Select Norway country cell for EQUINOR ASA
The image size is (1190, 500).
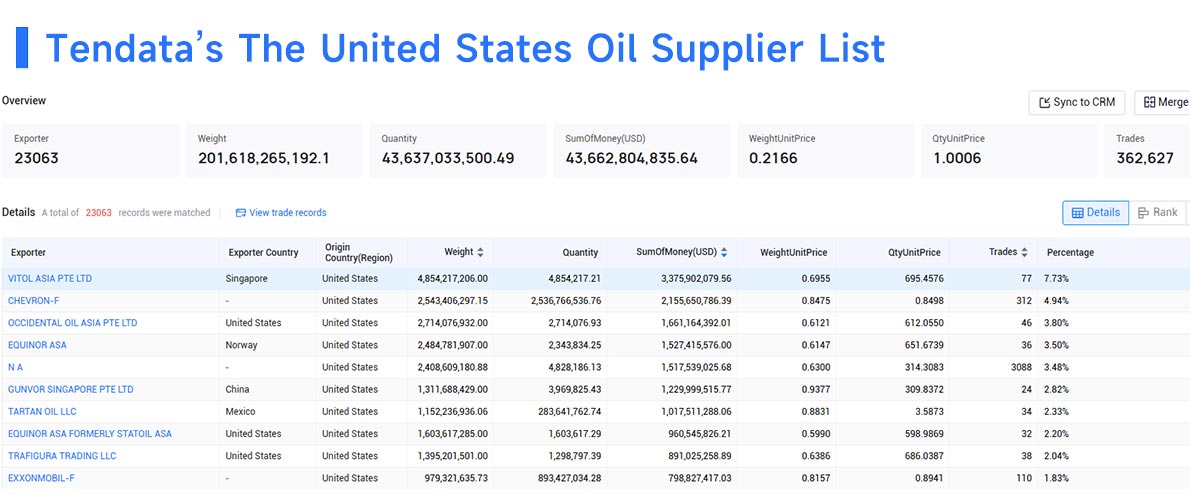pos(241,344)
